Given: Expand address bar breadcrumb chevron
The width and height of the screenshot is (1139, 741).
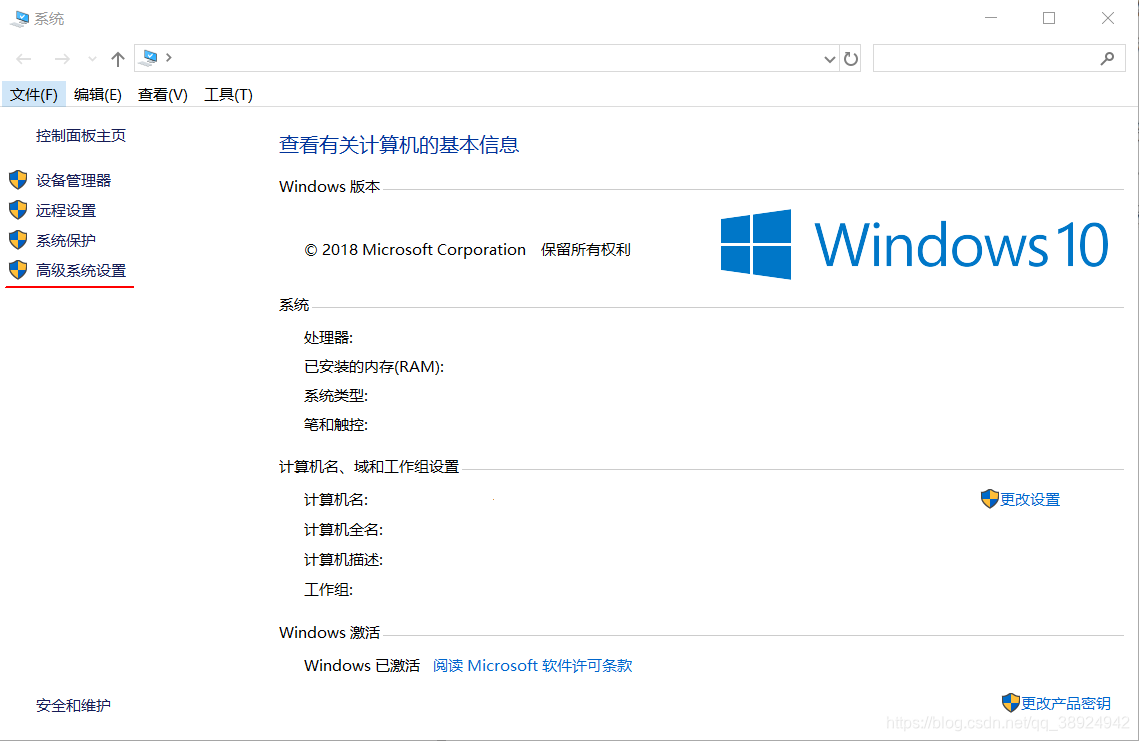Looking at the screenshot, I should click(x=169, y=57).
